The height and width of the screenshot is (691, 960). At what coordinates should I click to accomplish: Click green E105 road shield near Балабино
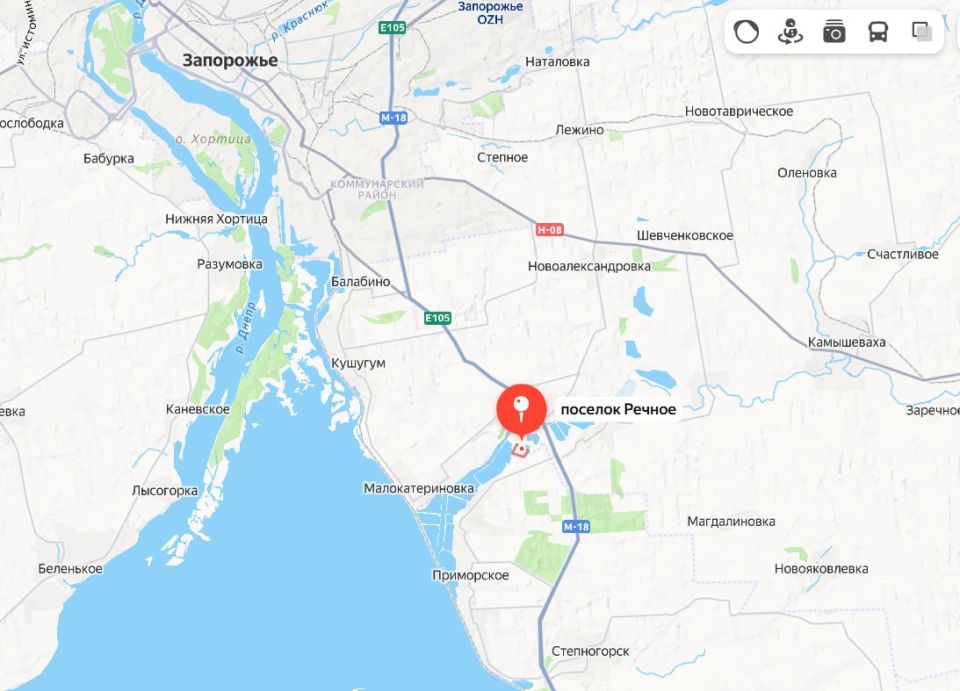(438, 318)
